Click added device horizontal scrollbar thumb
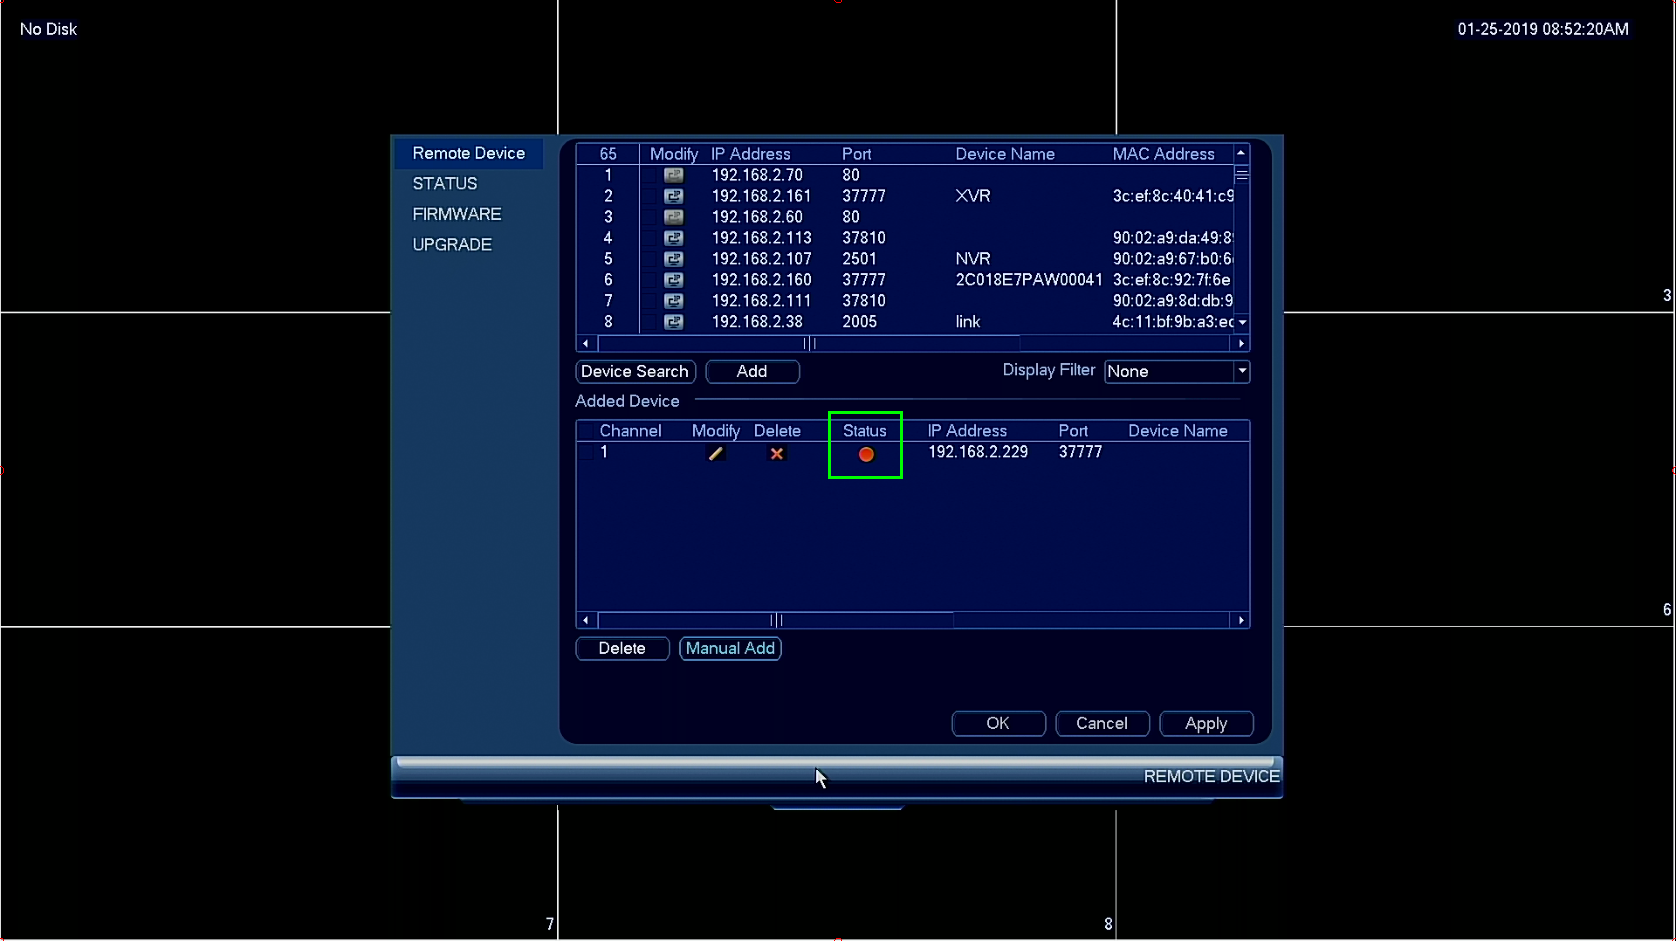The height and width of the screenshot is (941, 1676). click(776, 620)
